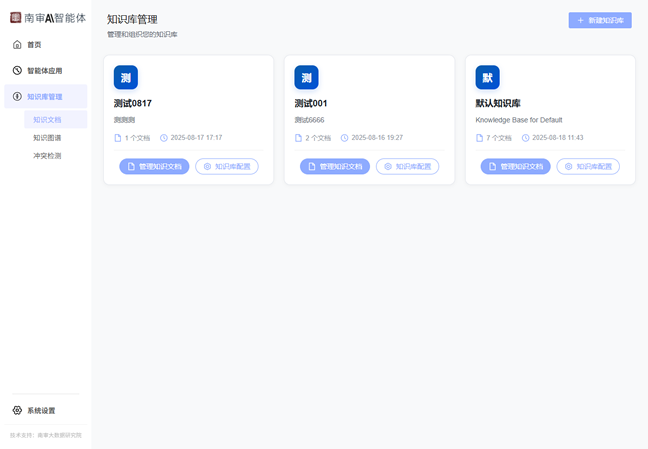Click 知识库配置 on 默认知识库 card
Screen dimensions: 648x449
(x=588, y=166)
